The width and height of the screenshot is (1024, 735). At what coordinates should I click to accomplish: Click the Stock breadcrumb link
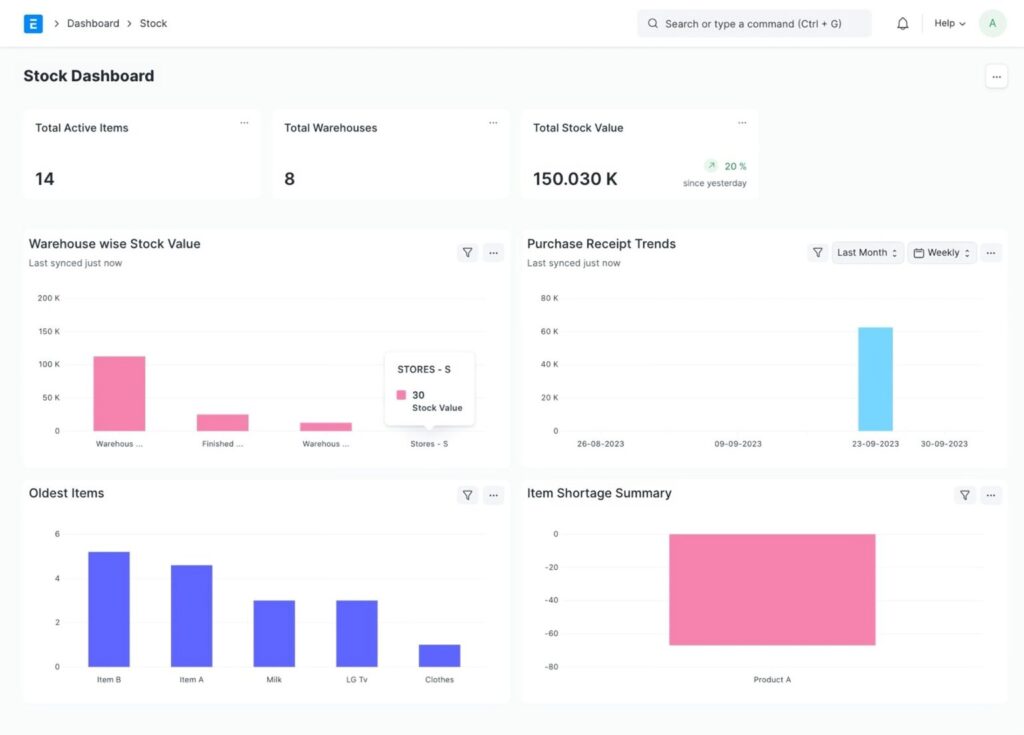[x=153, y=24]
